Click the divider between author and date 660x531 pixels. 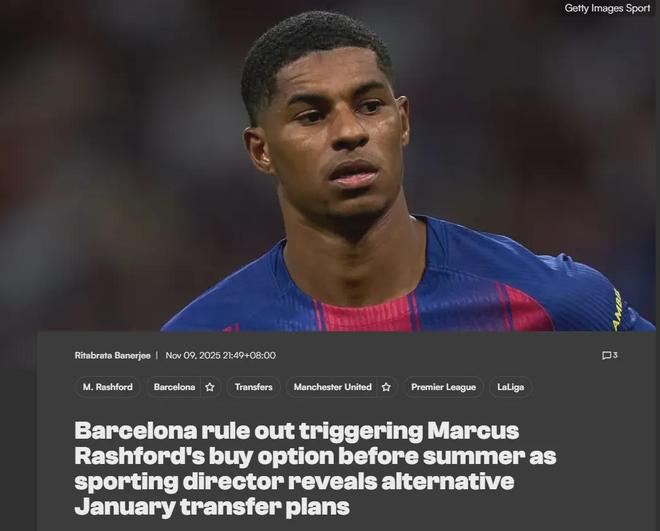coord(157,356)
